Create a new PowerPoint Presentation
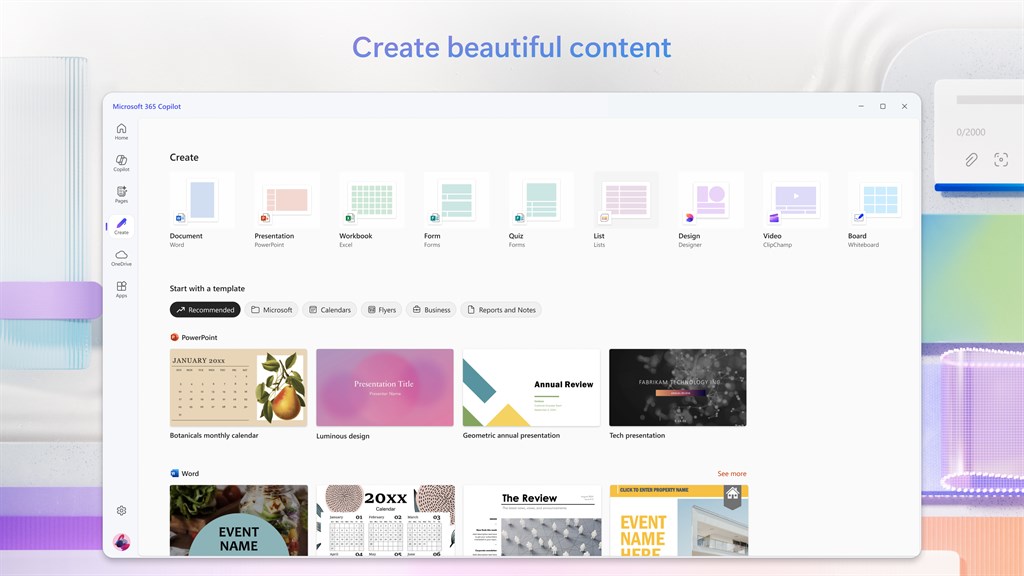Viewport: 1024px width, 576px height. [x=287, y=210]
